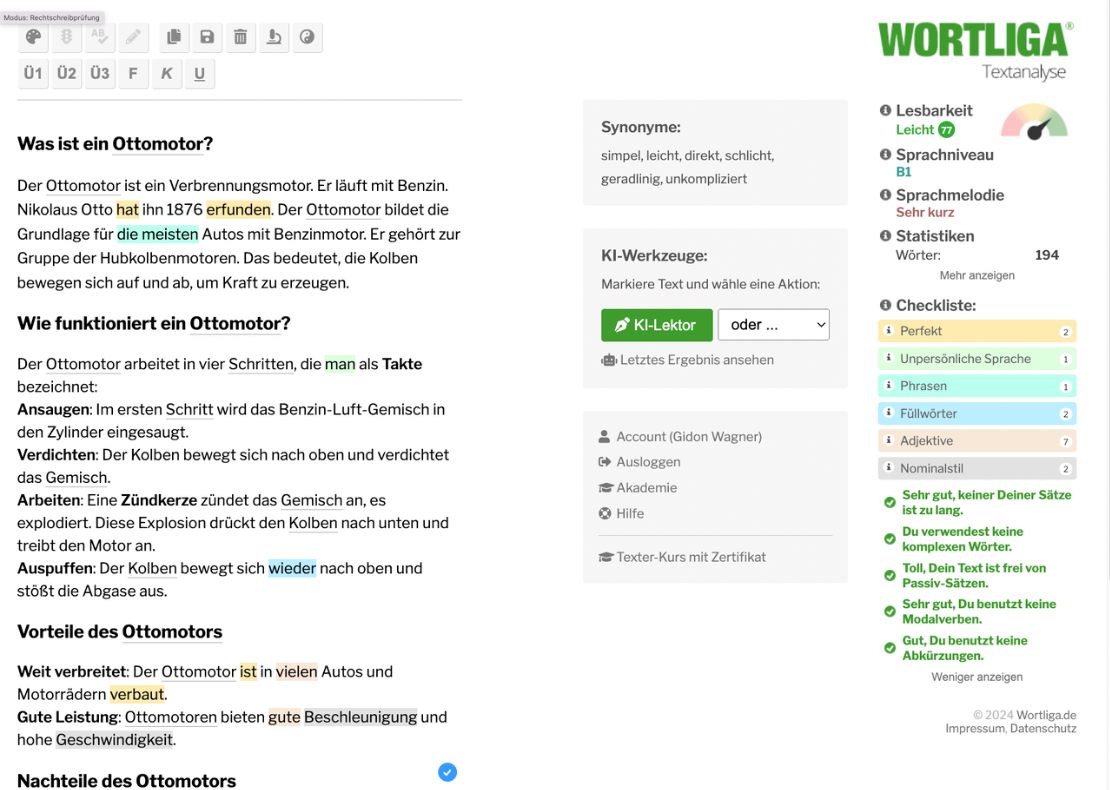Show more statistics via Mehr anzeigen
The height and width of the screenshot is (790, 1110).
click(976, 275)
